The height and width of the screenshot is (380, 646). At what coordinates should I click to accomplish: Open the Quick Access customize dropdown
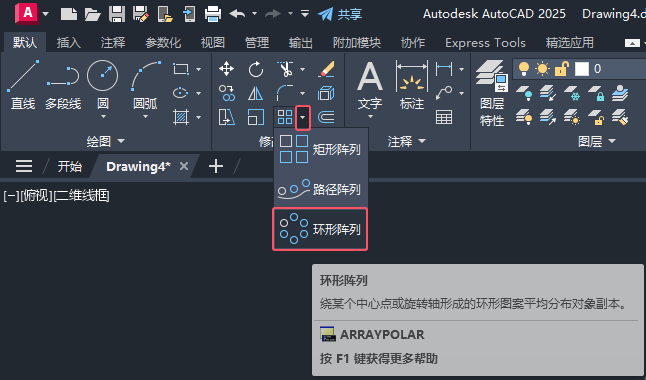(x=305, y=14)
